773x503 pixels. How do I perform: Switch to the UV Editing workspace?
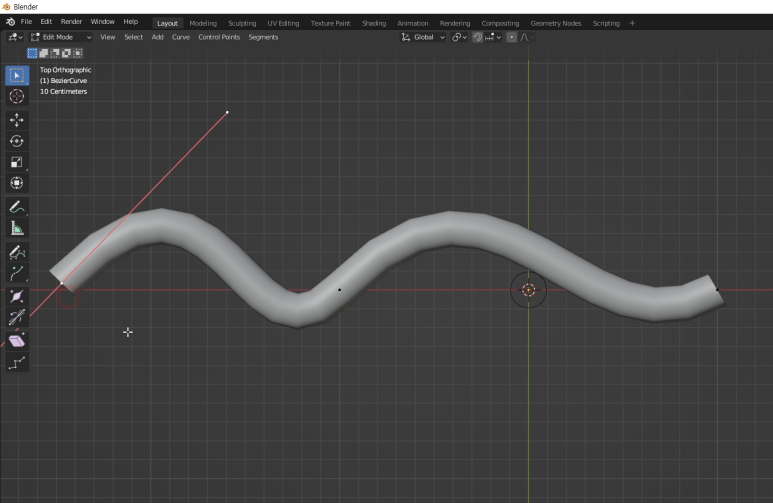tap(283, 23)
